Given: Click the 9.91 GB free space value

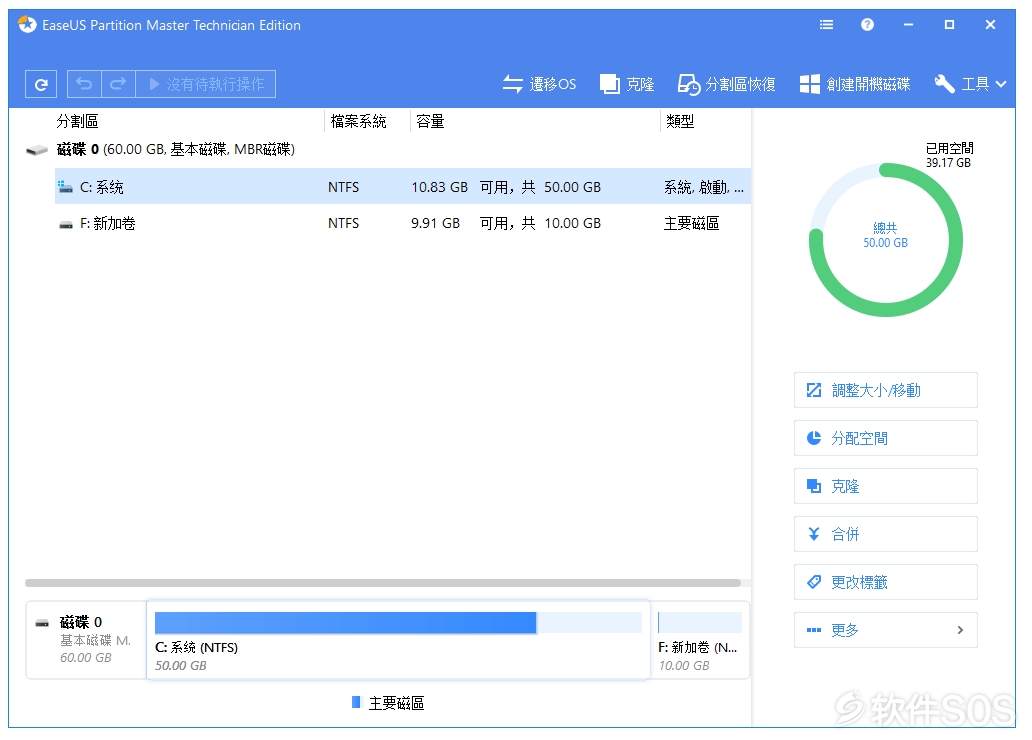Looking at the screenshot, I should tap(436, 224).
